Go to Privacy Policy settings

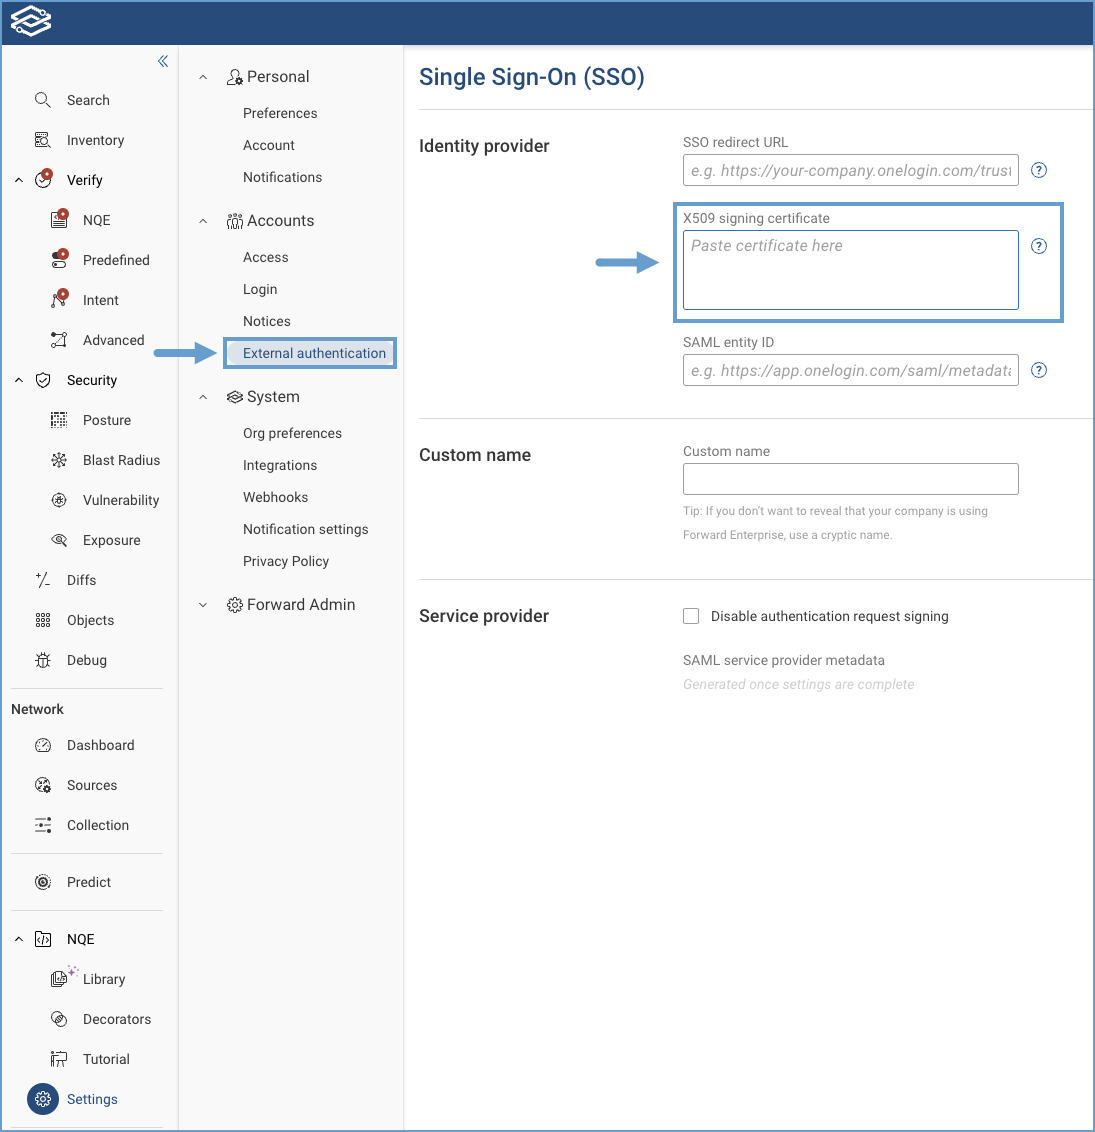point(286,561)
